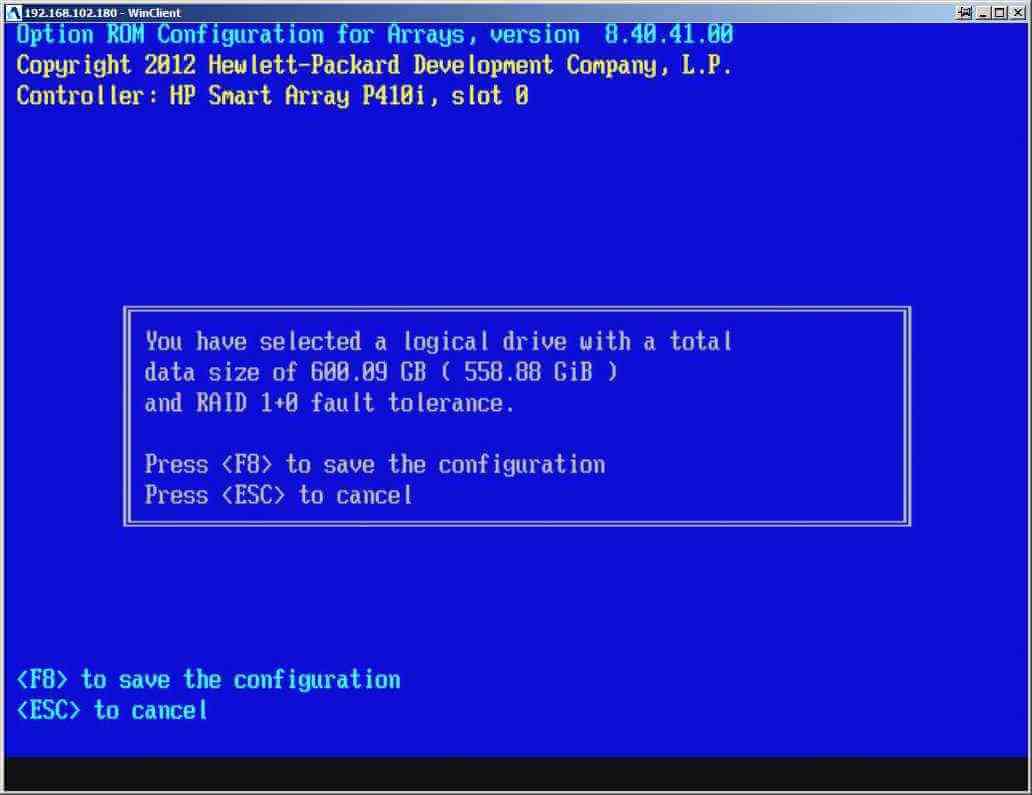Click 'You have selected a logical drive' line
The height and width of the screenshot is (795, 1032).
click(438, 342)
